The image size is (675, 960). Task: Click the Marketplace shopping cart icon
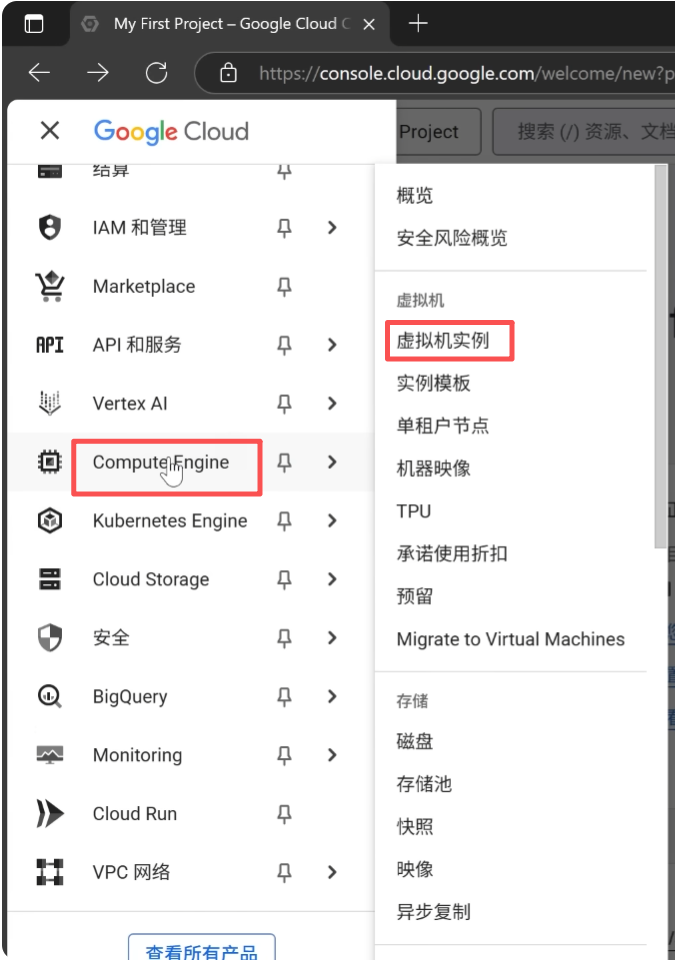(49, 287)
